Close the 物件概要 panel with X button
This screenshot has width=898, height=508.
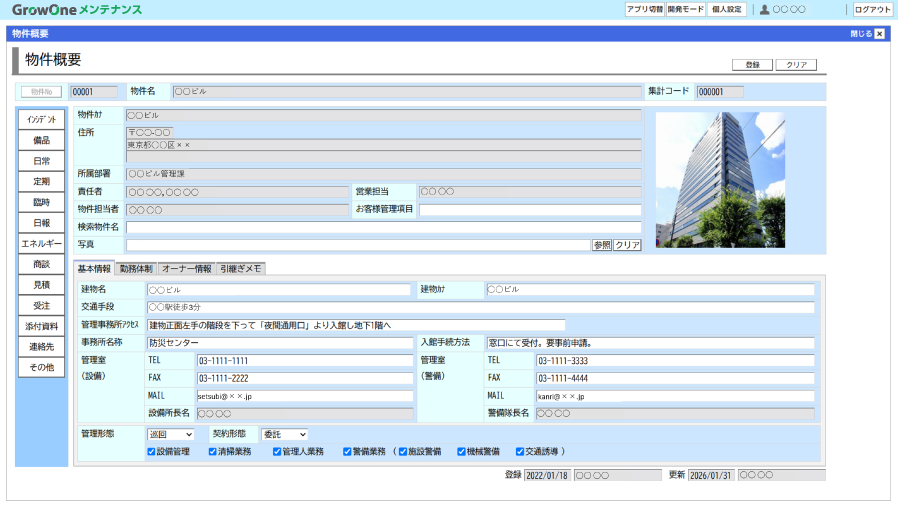coord(880,34)
